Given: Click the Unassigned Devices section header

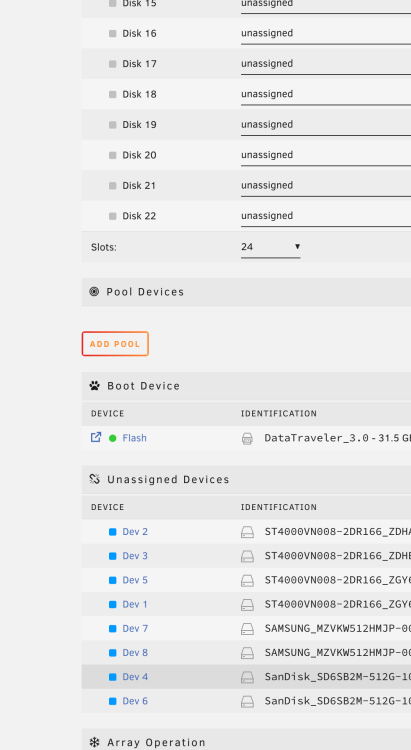Looking at the screenshot, I should click(x=246, y=479).
